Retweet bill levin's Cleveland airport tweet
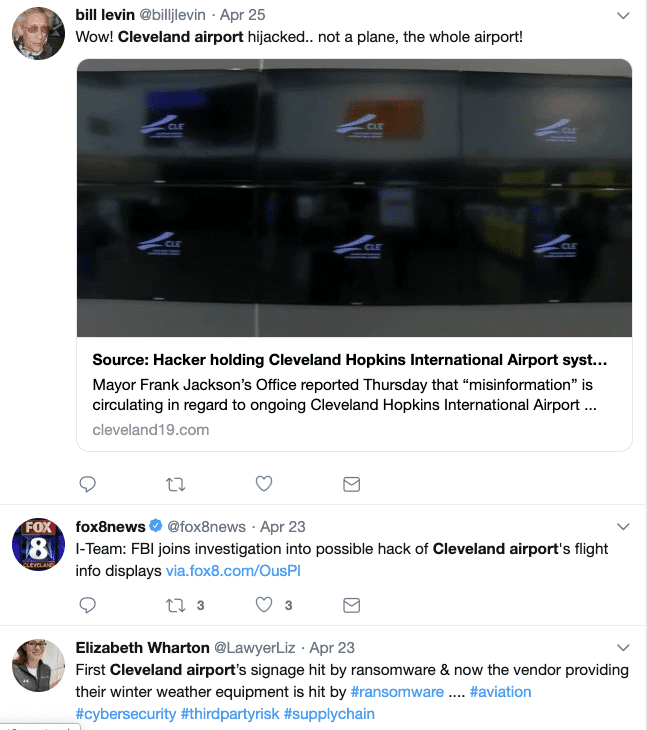The image size is (647, 730). point(175,484)
